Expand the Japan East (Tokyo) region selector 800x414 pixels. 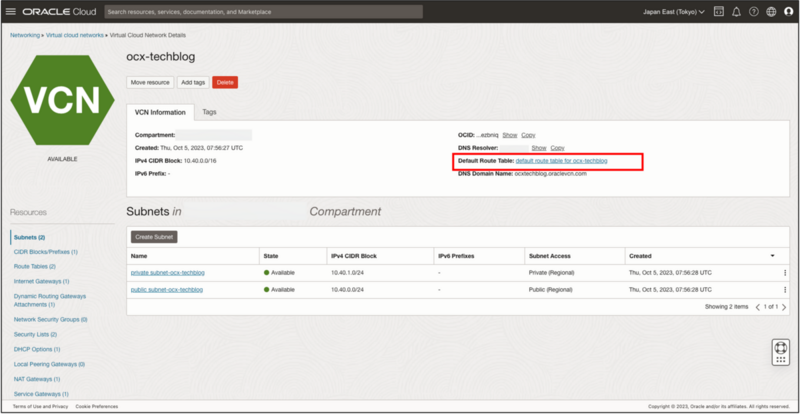pos(673,12)
